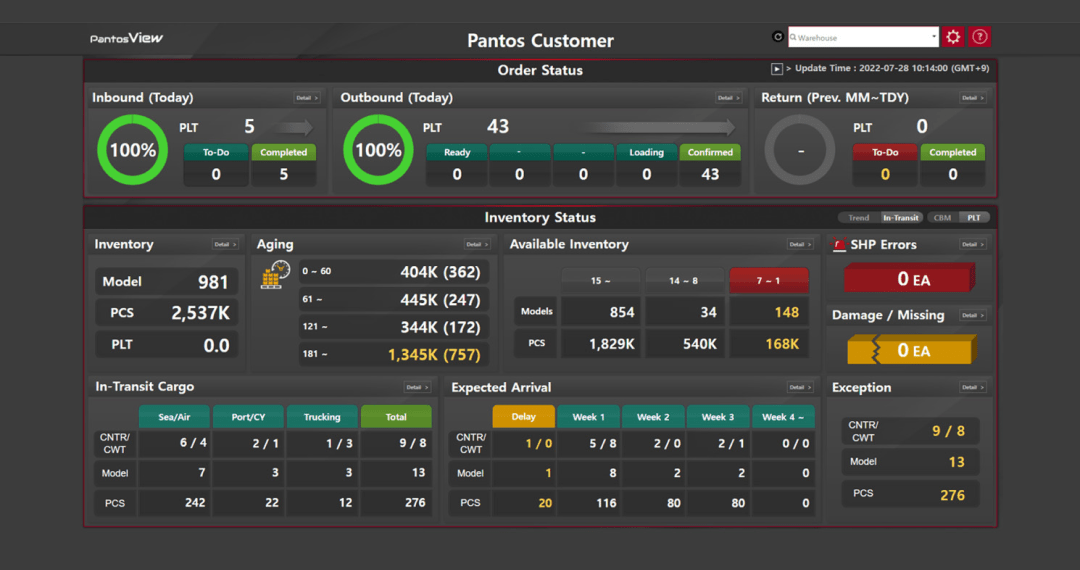This screenshot has height=570, width=1080.
Task: Click the magnifier icon in the Warehouse box
Action: (x=793, y=37)
